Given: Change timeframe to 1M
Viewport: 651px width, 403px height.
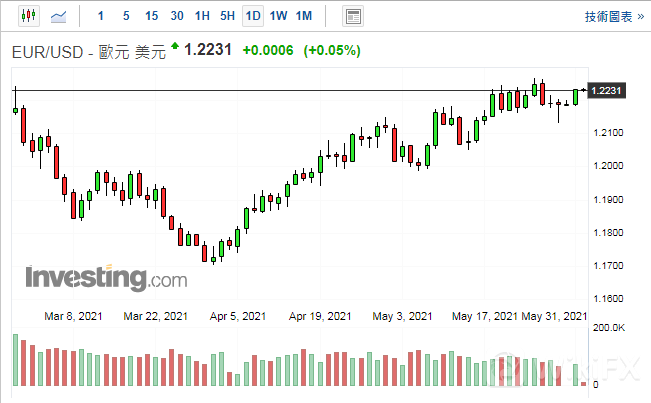Looking at the screenshot, I should 305,16.
